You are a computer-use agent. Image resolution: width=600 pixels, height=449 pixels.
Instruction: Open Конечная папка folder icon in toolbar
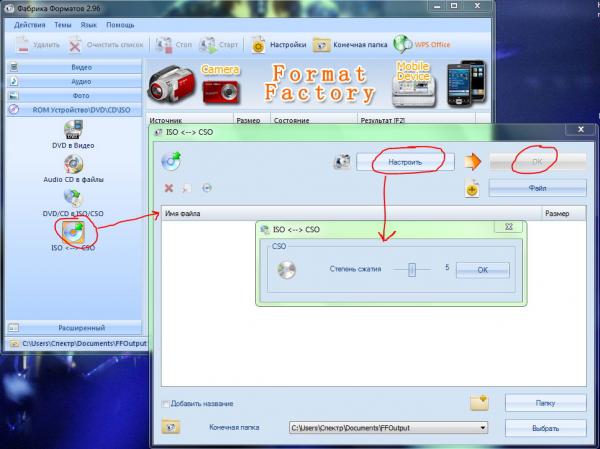(321, 45)
